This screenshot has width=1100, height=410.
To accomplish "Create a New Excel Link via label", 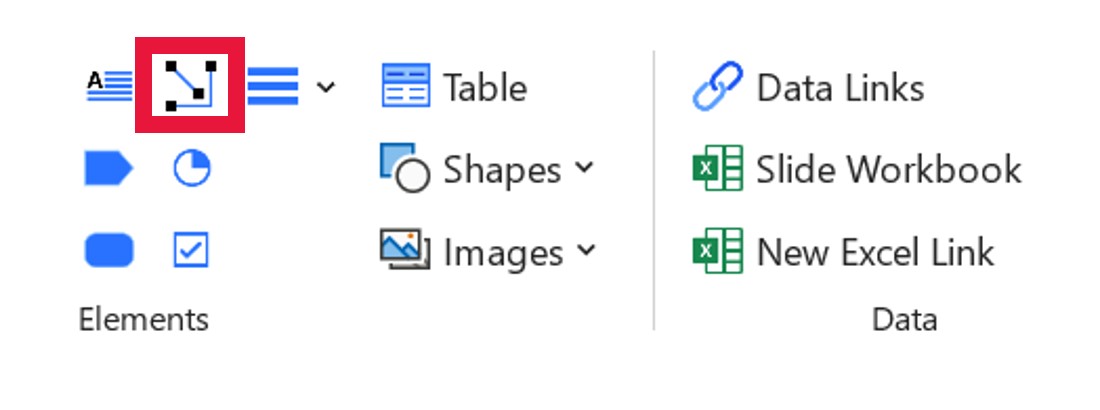I will [875, 252].
